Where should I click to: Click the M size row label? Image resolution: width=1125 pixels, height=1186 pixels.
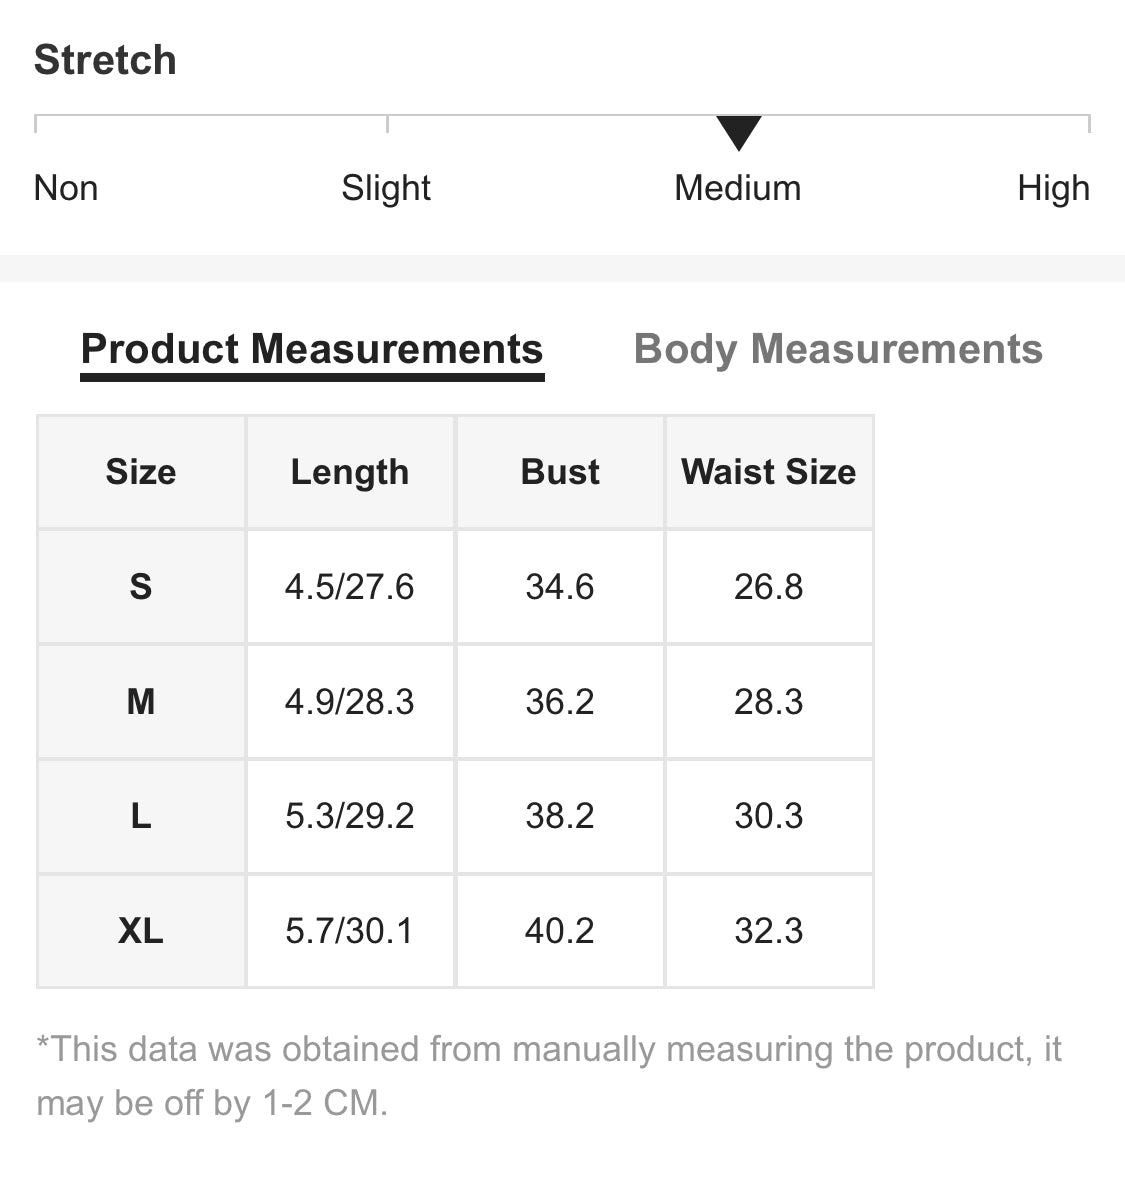pyautogui.click(x=141, y=702)
